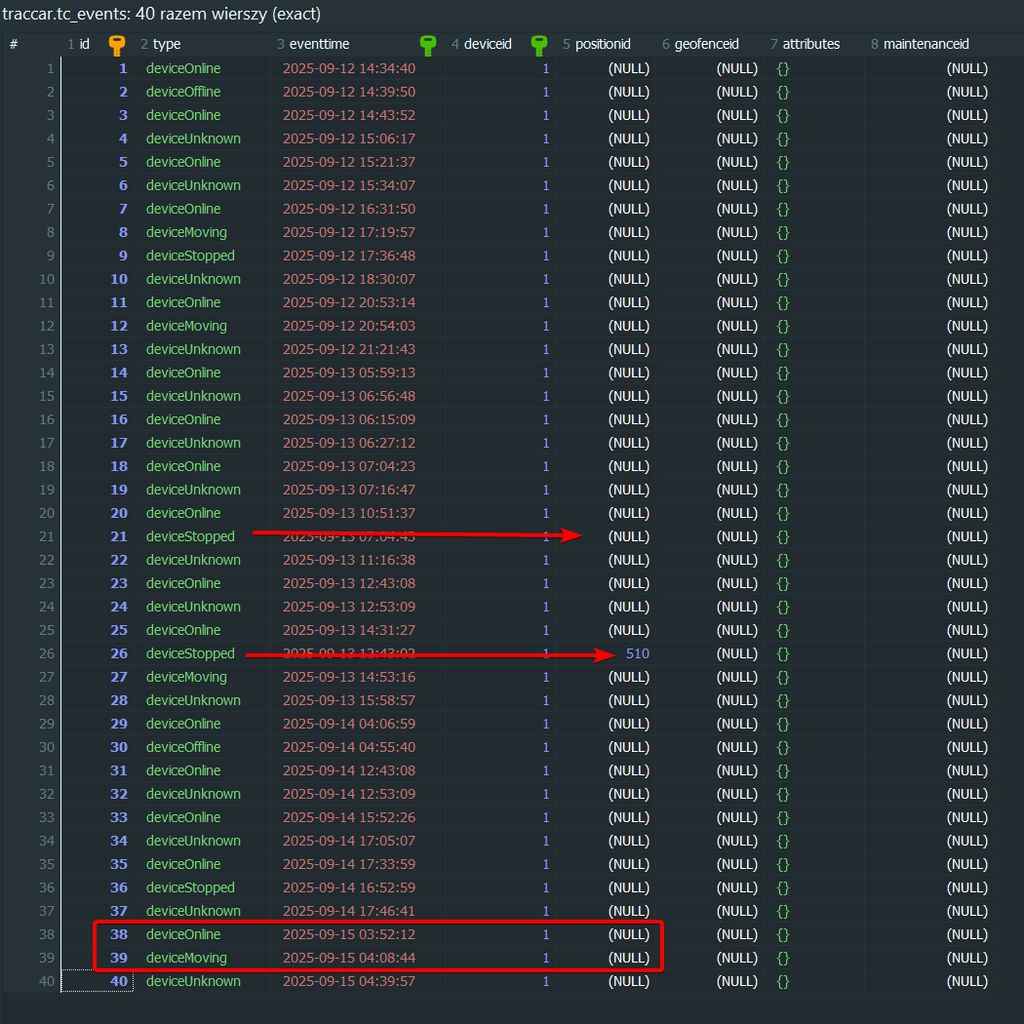Click the yellow primary key icon in id header

[x=117, y=45]
